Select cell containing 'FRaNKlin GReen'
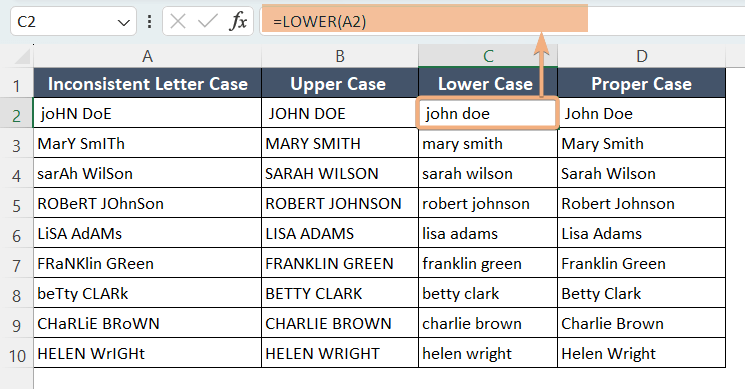The image size is (745, 389). click(147, 263)
